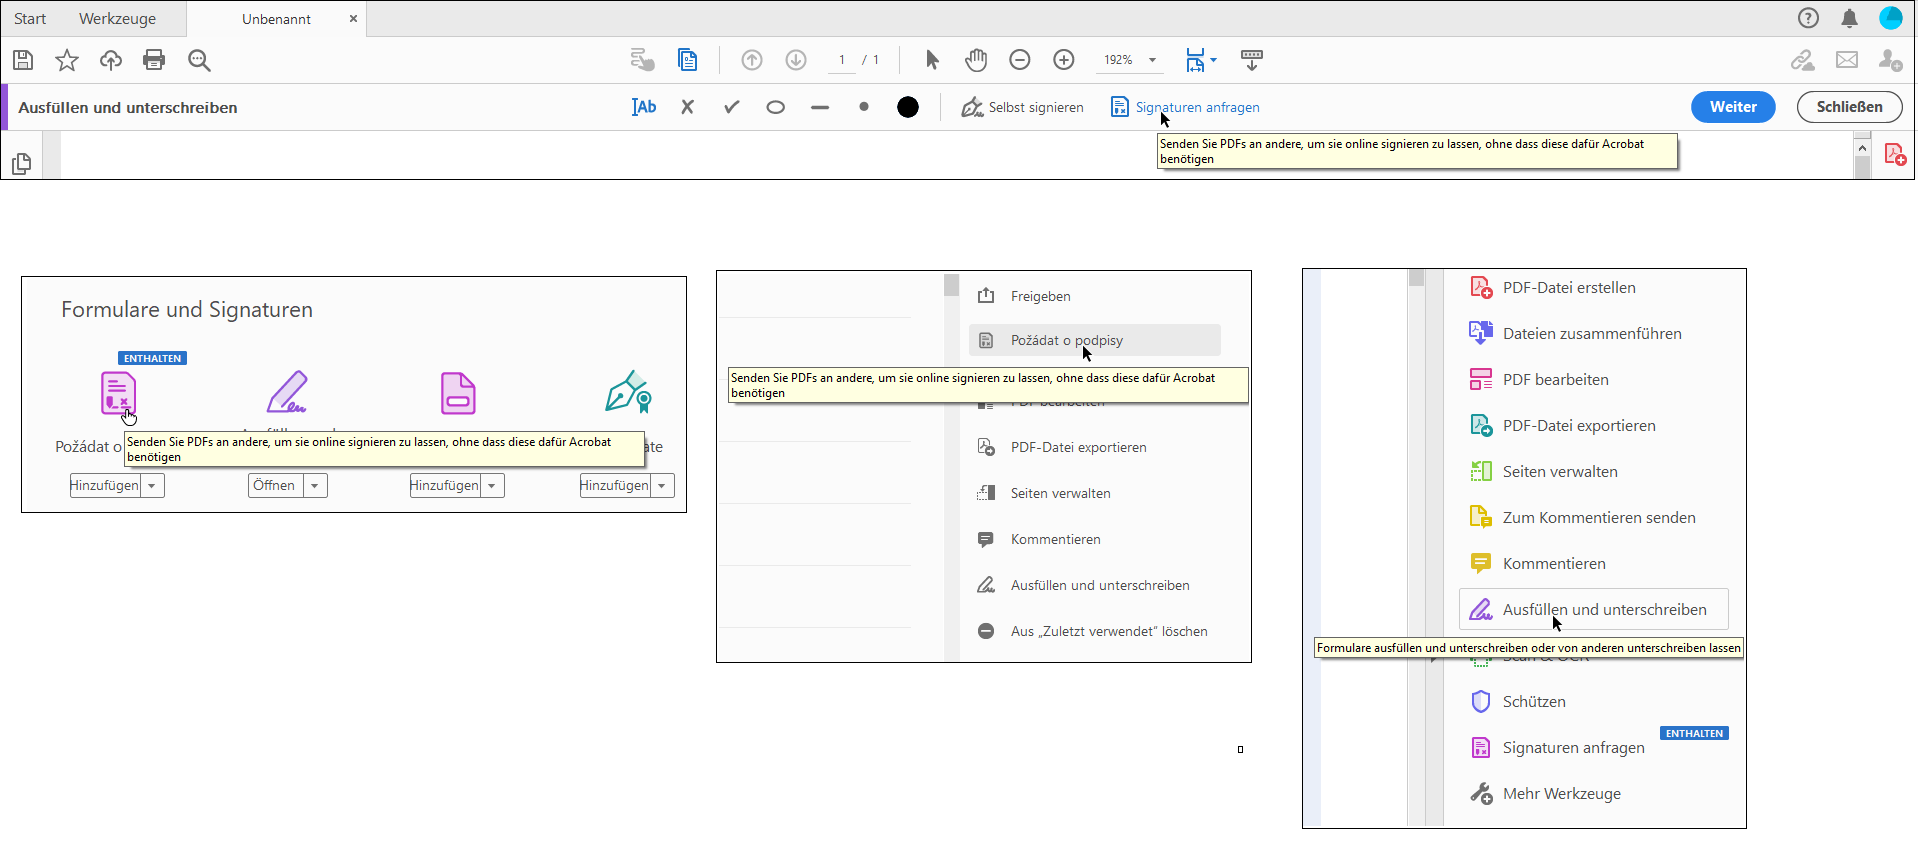Click the Print icon
The width and height of the screenshot is (1918, 858).
[154, 60]
